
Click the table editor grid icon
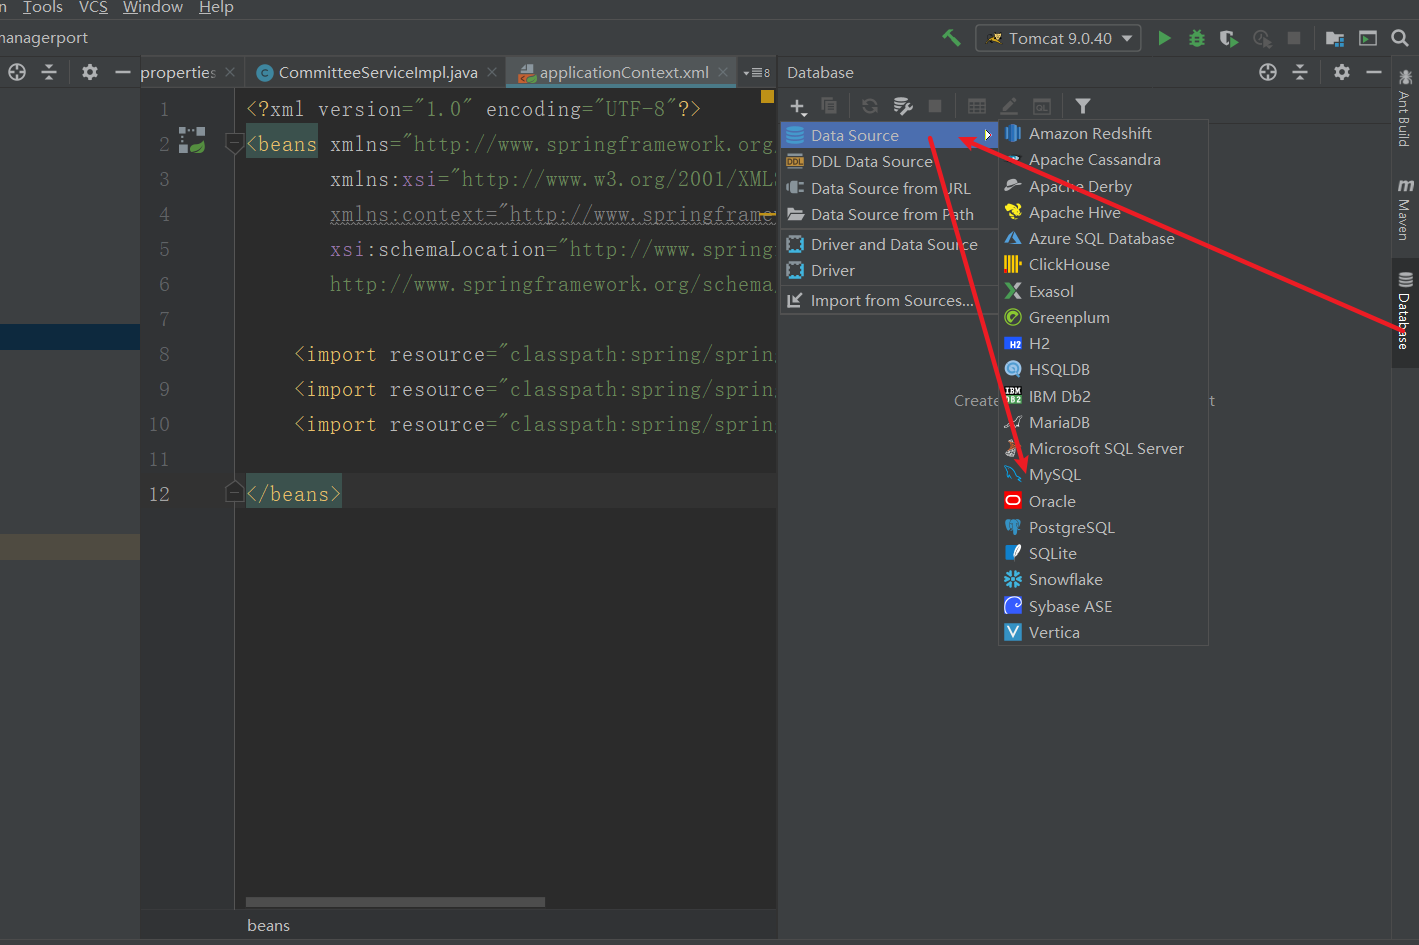click(977, 106)
